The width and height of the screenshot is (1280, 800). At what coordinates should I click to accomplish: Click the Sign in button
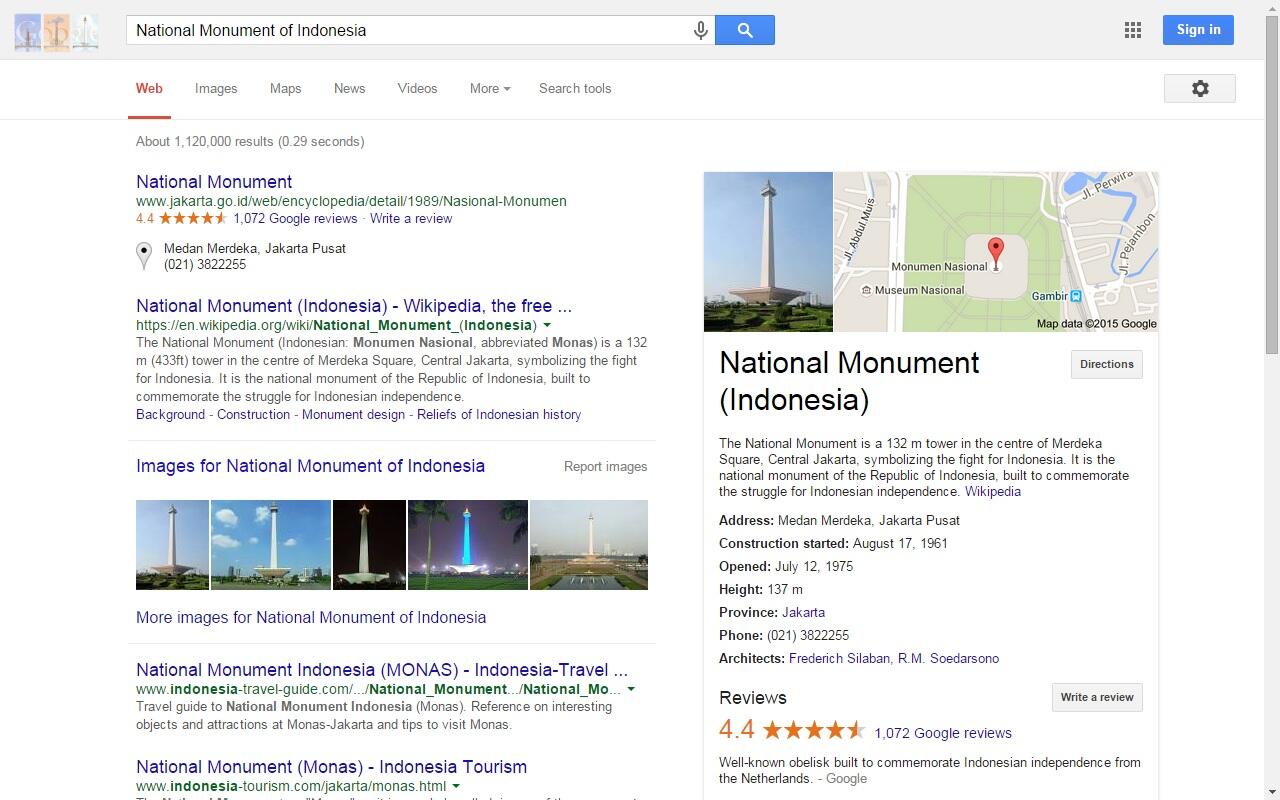1198,30
